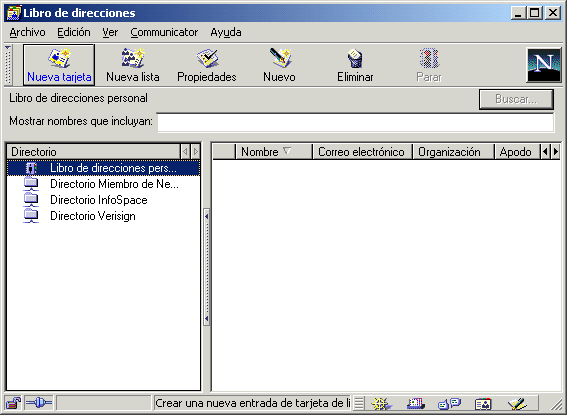Click the Nueva tarjeta toolbar button
Viewport: 567px width, 415px height.
point(59,65)
